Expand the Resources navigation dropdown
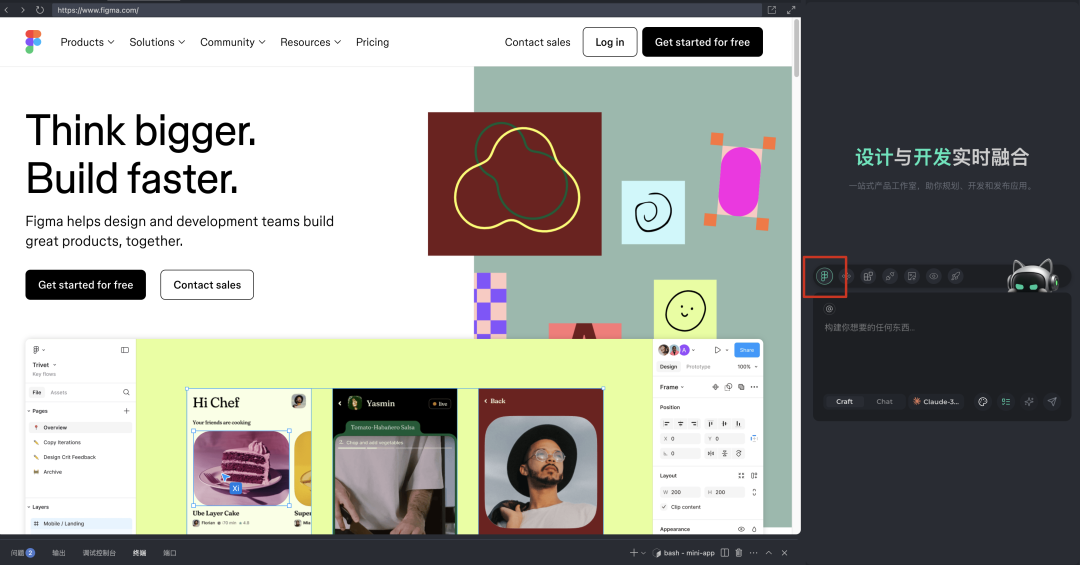This screenshot has width=1080, height=565. 310,42
